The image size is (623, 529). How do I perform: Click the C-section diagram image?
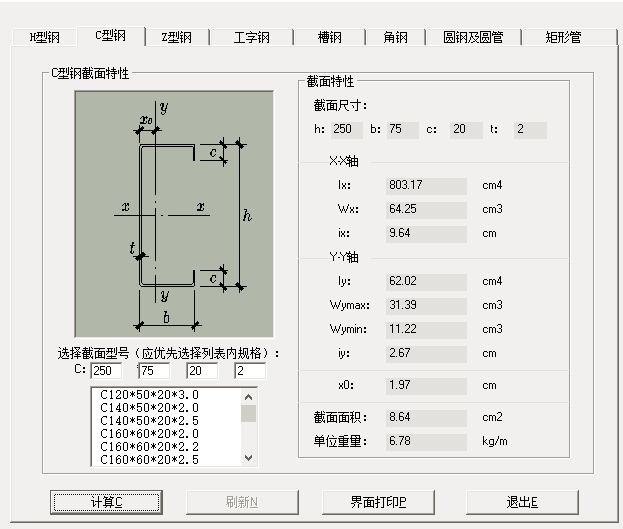174,214
